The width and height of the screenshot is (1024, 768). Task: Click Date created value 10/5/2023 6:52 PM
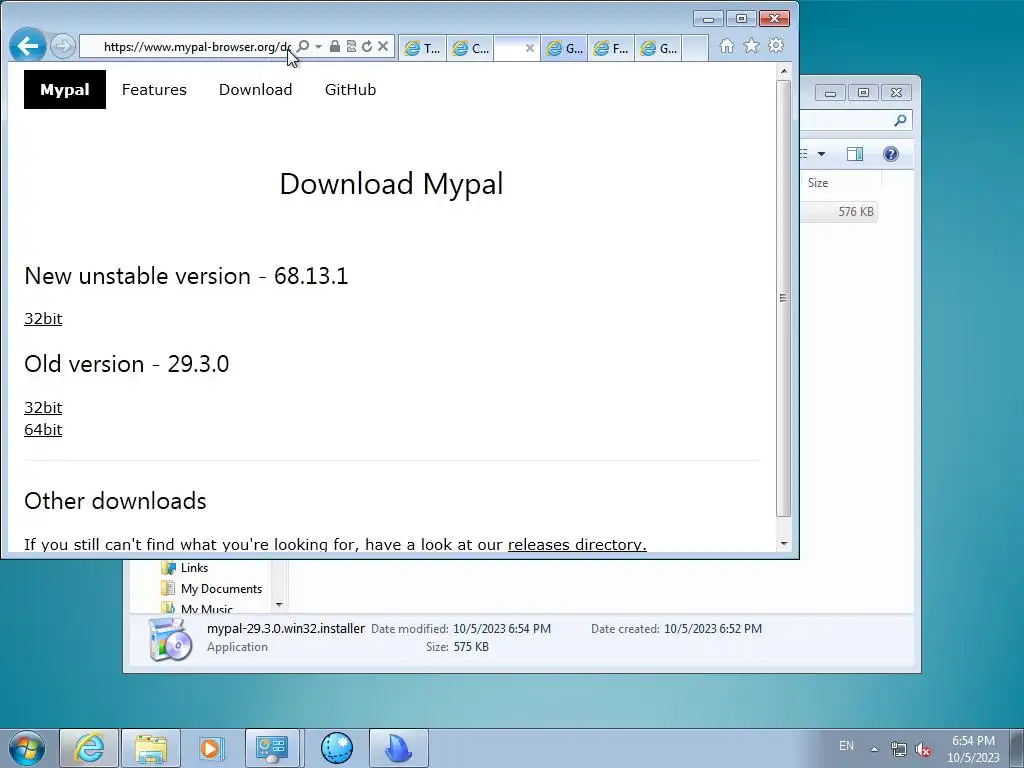(x=712, y=629)
